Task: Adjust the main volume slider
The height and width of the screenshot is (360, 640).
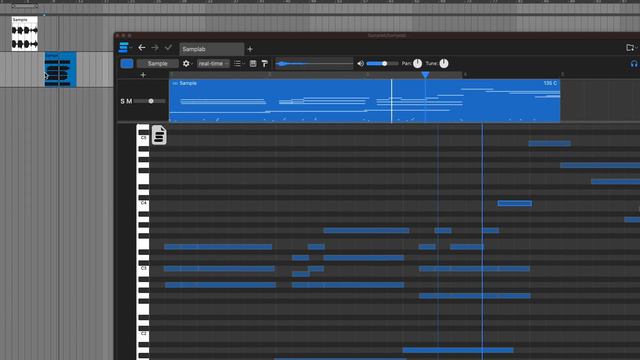Action: [382, 64]
